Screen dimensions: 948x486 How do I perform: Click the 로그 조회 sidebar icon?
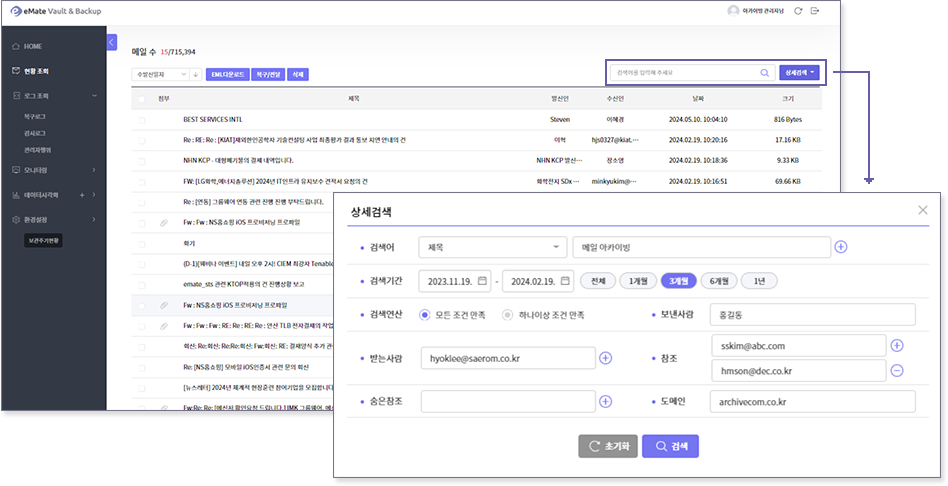pyautogui.click(x=16, y=96)
